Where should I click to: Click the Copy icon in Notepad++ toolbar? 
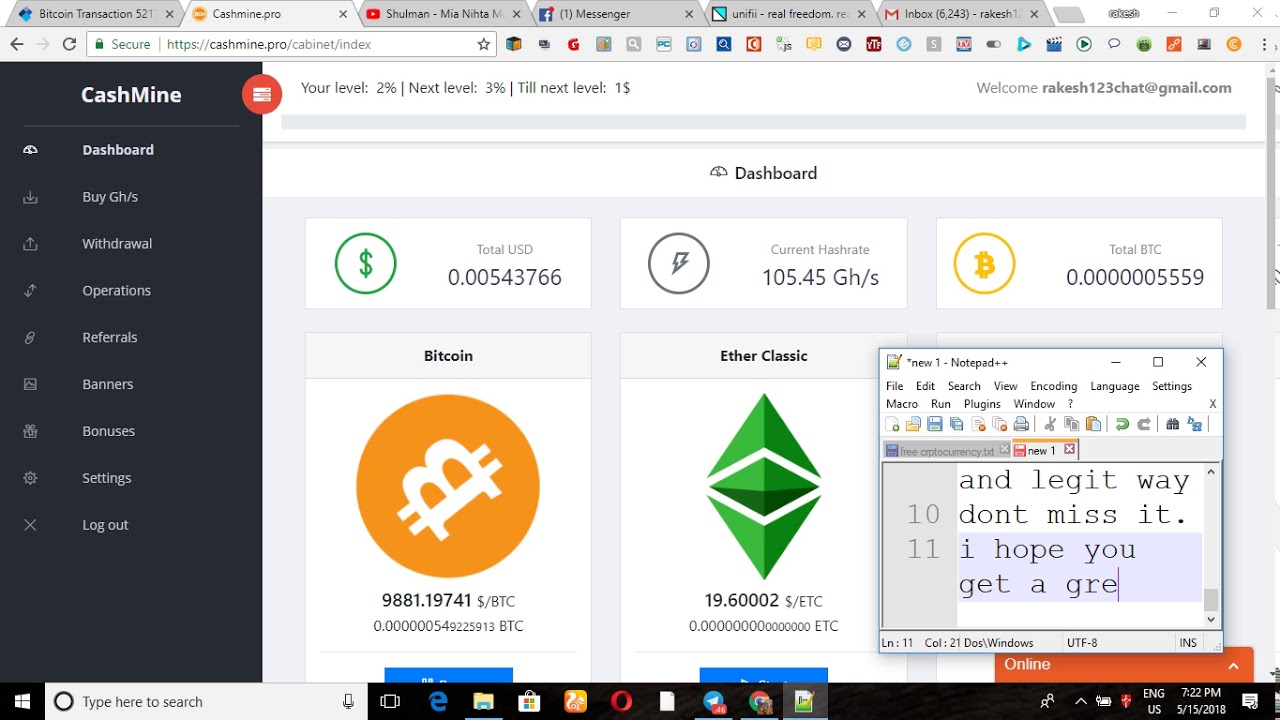1072,425
